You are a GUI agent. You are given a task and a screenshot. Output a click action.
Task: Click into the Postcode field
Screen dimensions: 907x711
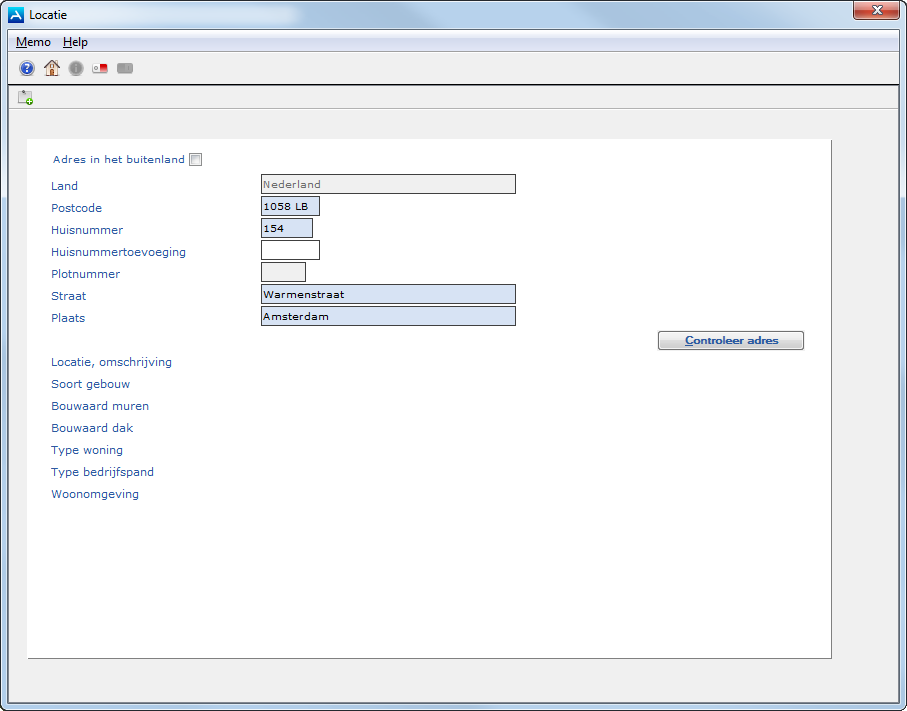click(290, 206)
